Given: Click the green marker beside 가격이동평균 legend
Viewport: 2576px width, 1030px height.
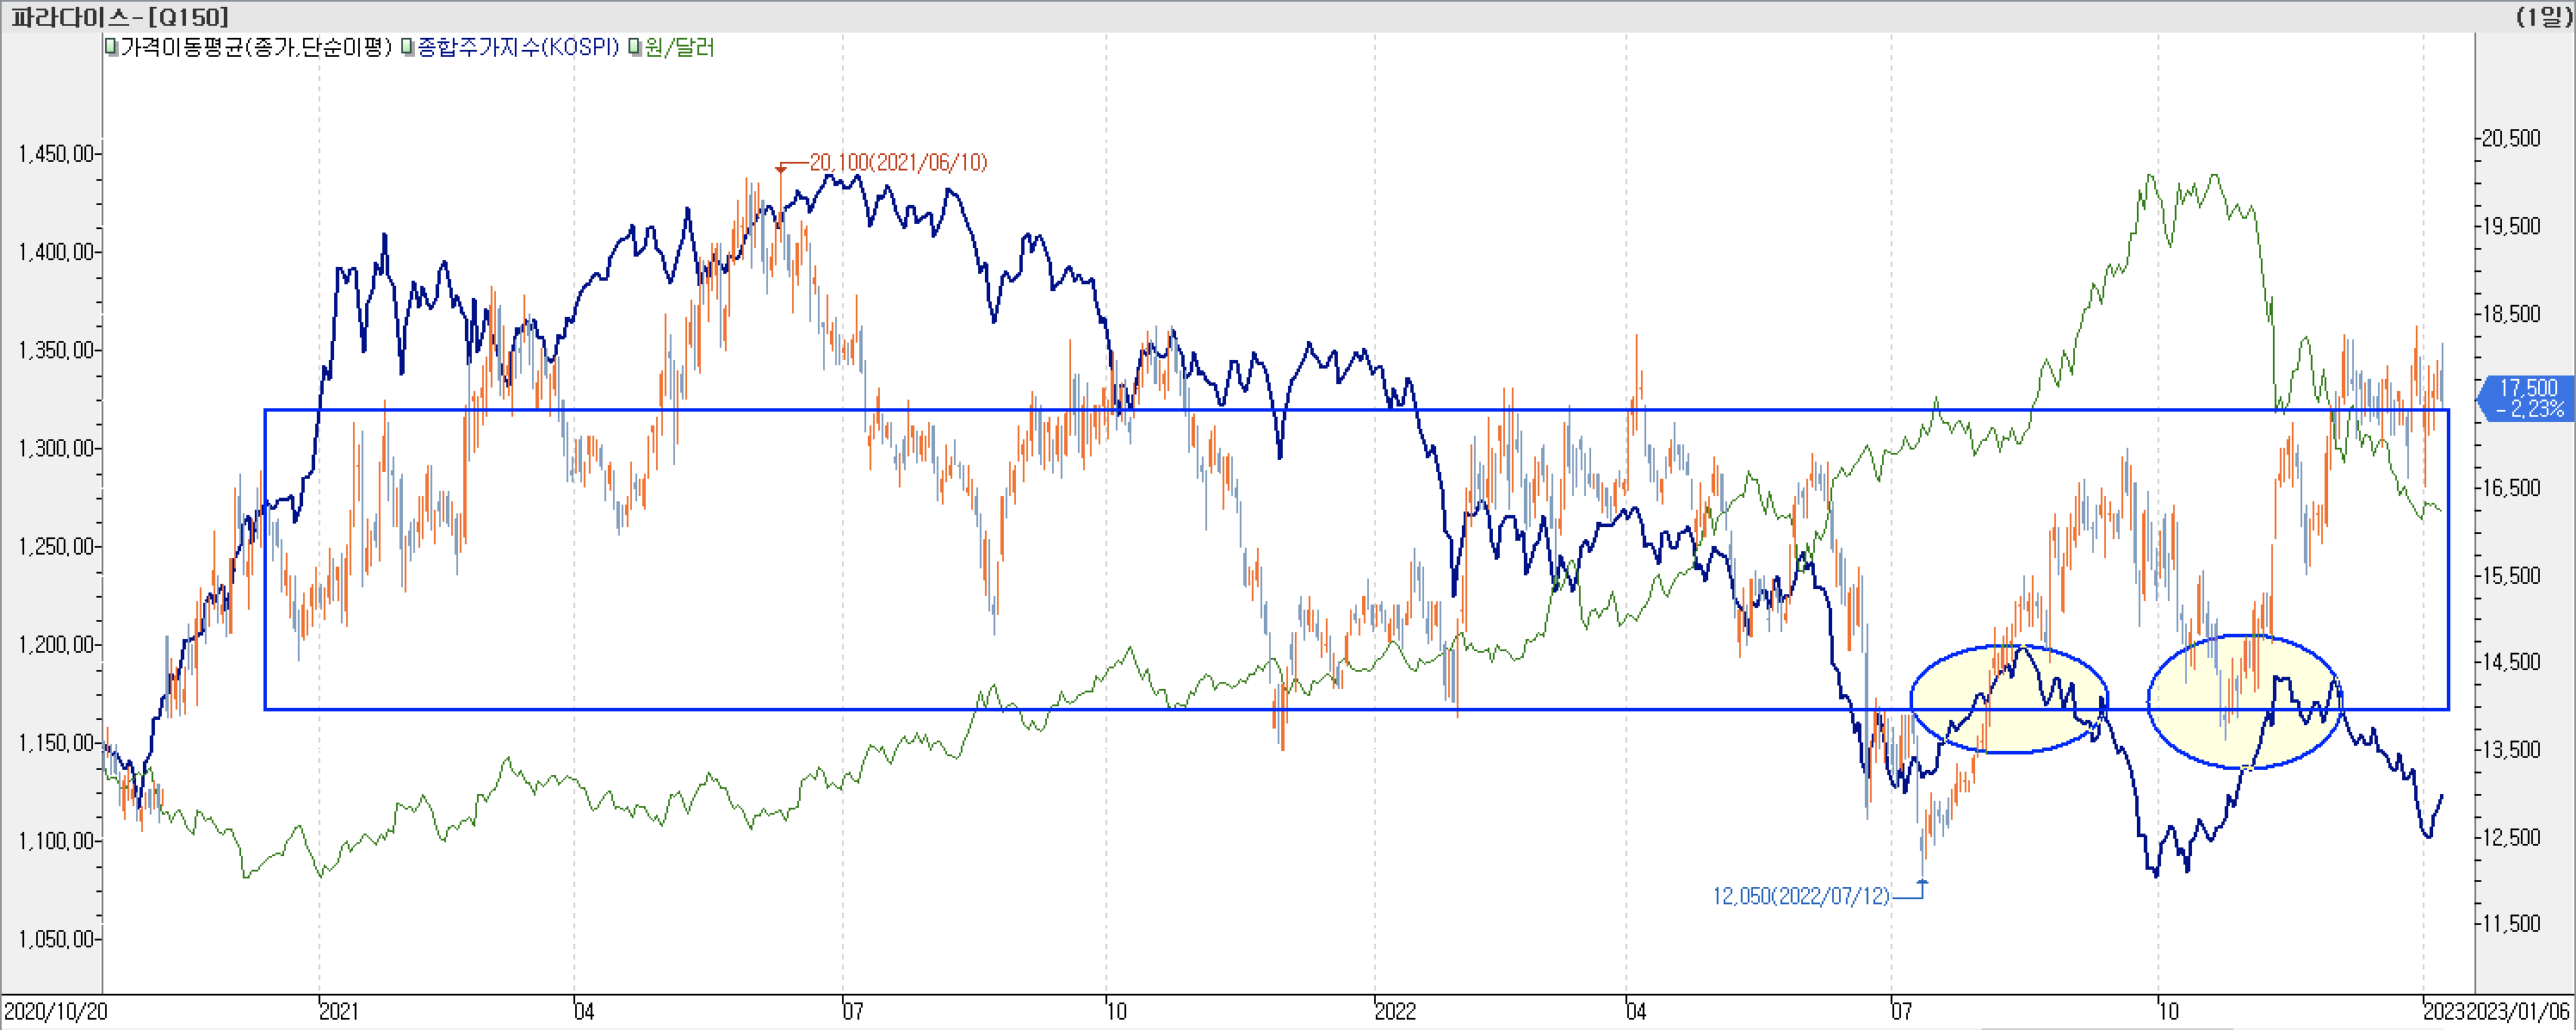Looking at the screenshot, I should (112, 47).
